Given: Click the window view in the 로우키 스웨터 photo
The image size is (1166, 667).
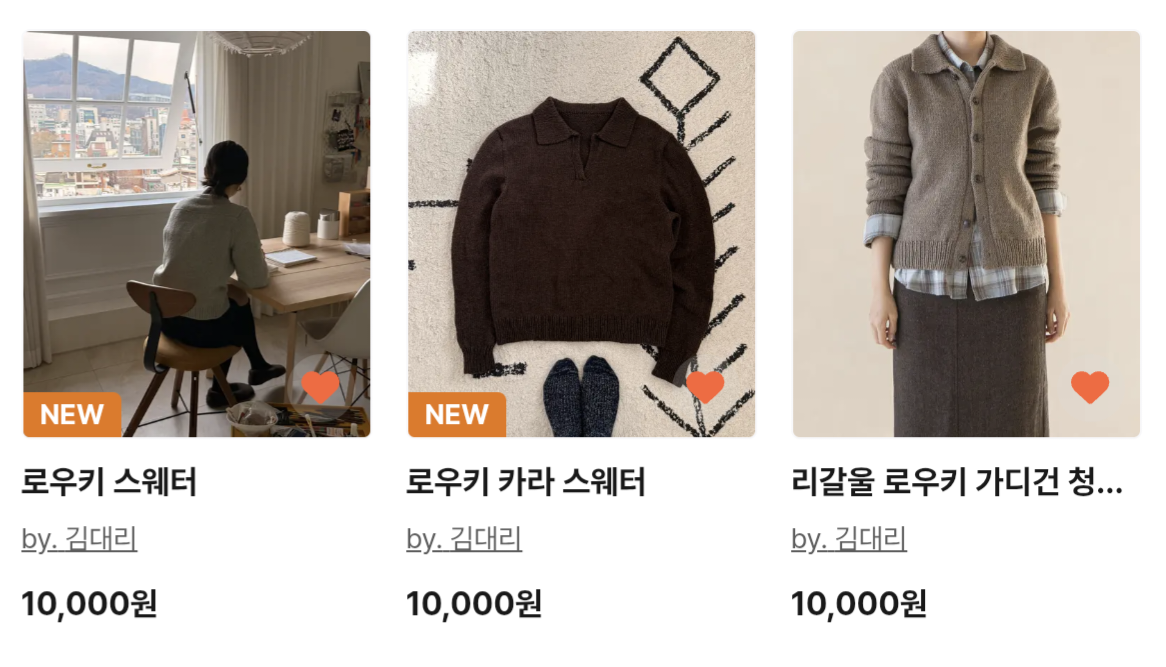Looking at the screenshot, I should click(112, 119).
